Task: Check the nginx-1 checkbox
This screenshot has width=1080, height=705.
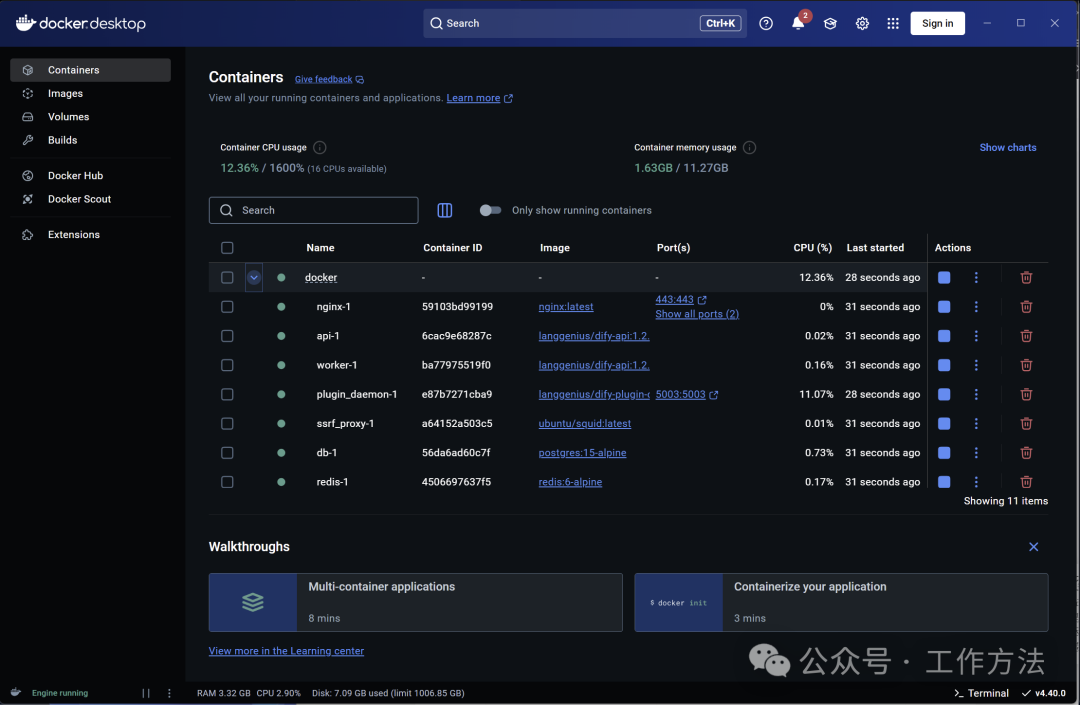Action: (x=227, y=307)
